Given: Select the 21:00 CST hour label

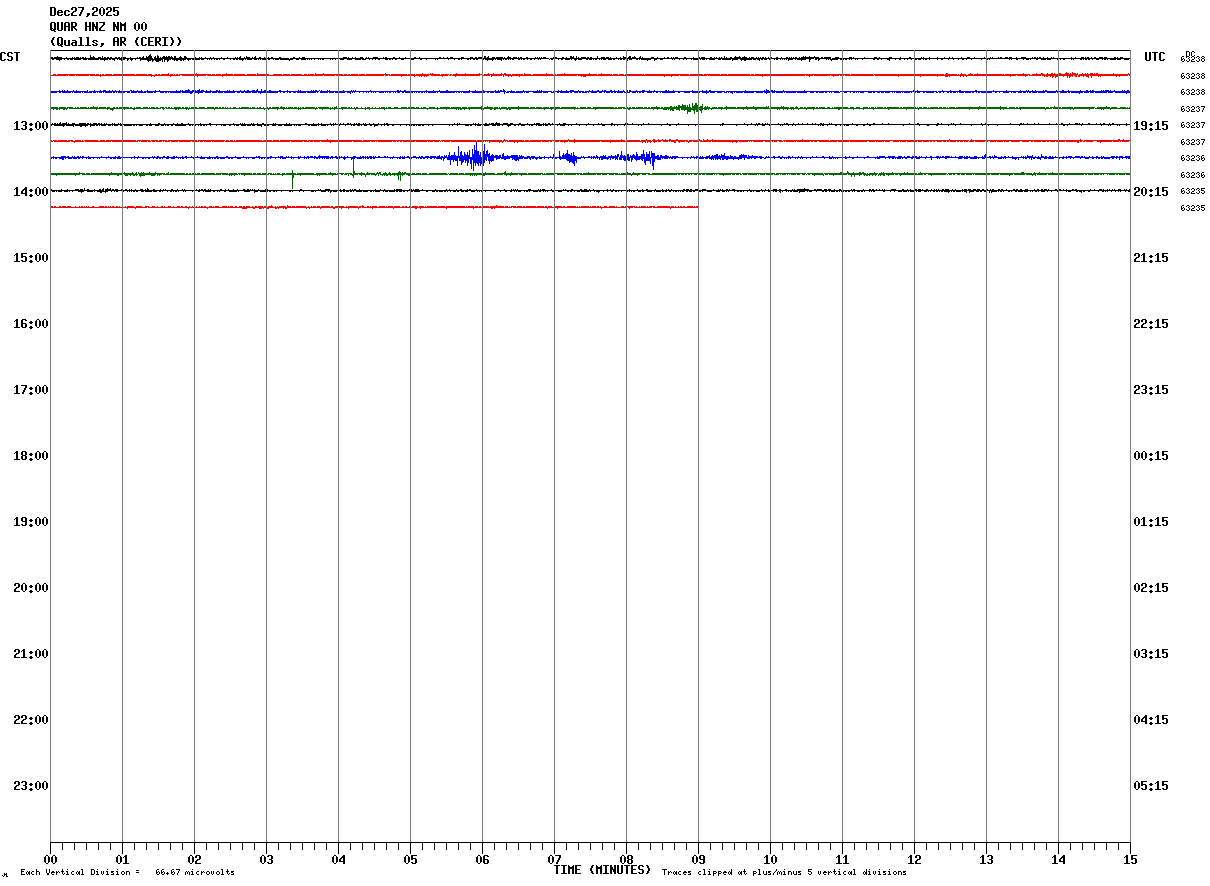Looking at the screenshot, I should 31,654.
